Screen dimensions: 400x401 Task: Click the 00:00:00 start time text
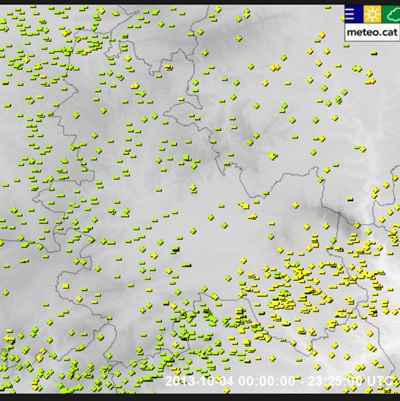click(x=266, y=381)
